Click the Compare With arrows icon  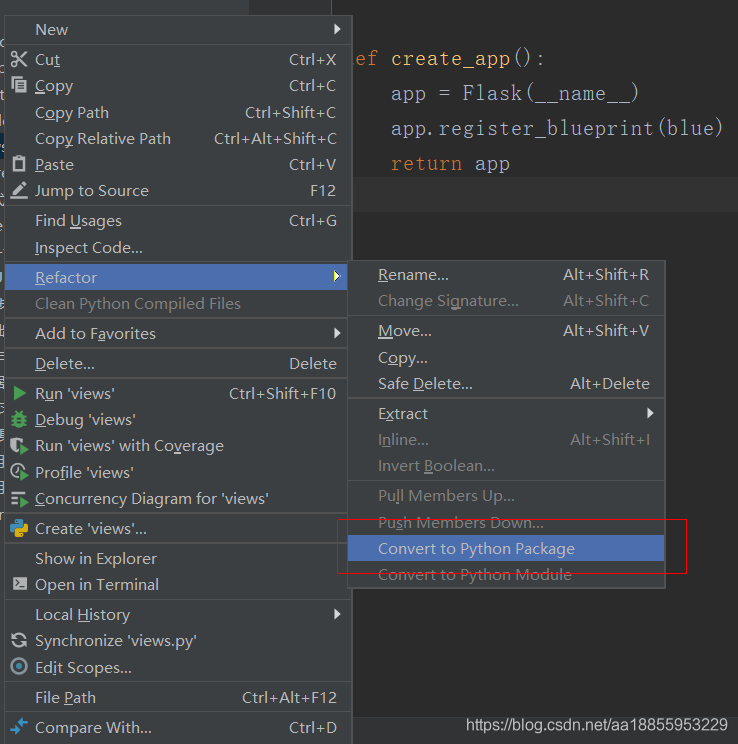coord(19,726)
